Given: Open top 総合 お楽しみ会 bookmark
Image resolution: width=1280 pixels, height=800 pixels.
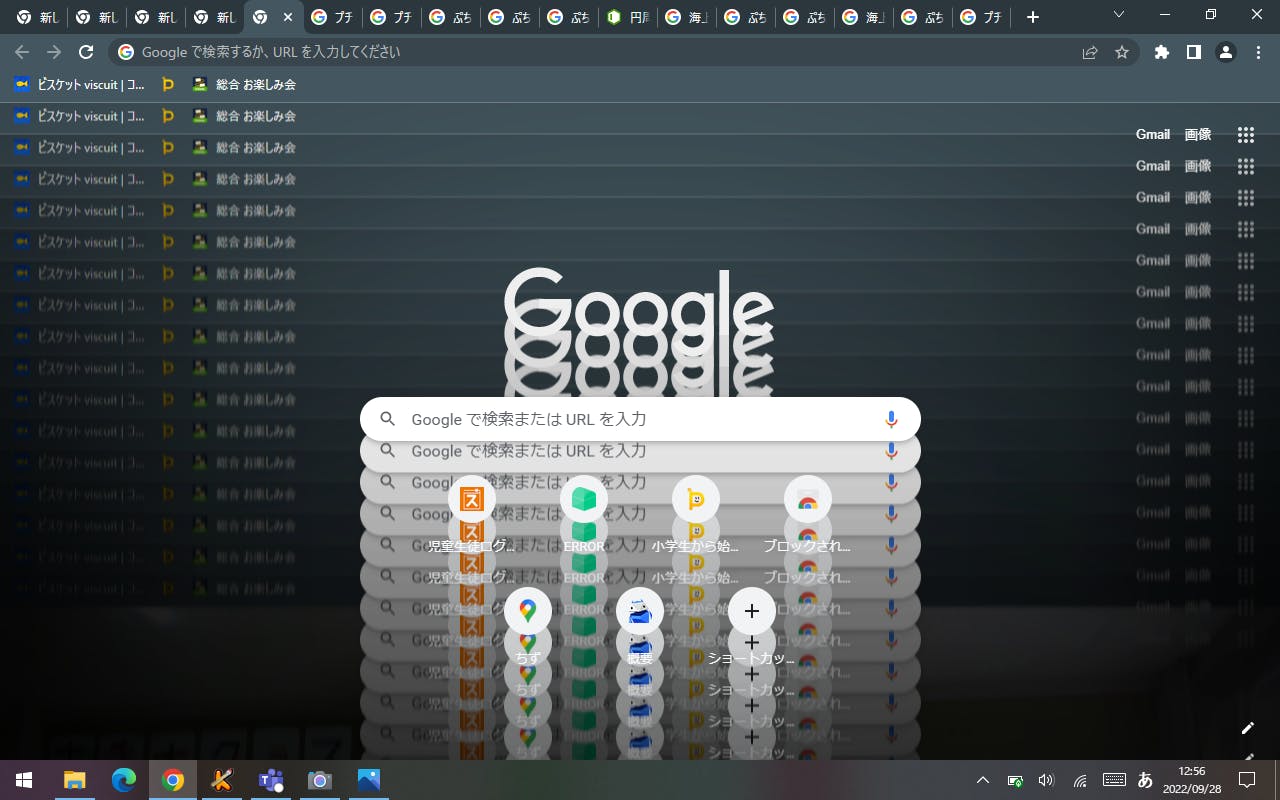Looking at the screenshot, I should [x=245, y=85].
